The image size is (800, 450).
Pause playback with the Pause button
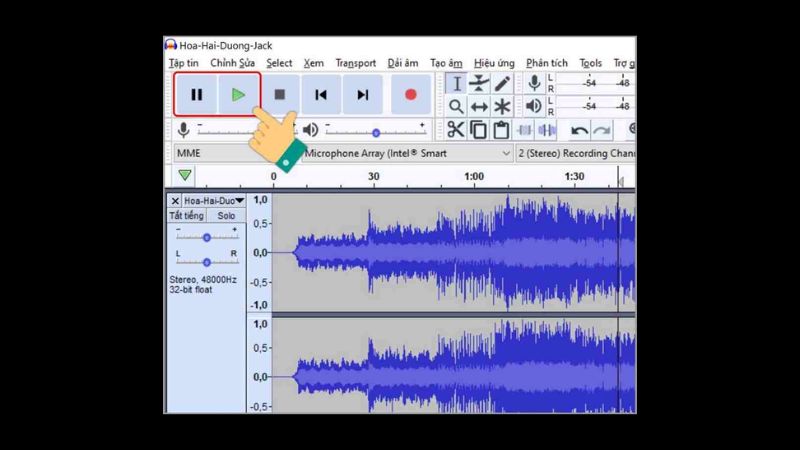(x=197, y=94)
